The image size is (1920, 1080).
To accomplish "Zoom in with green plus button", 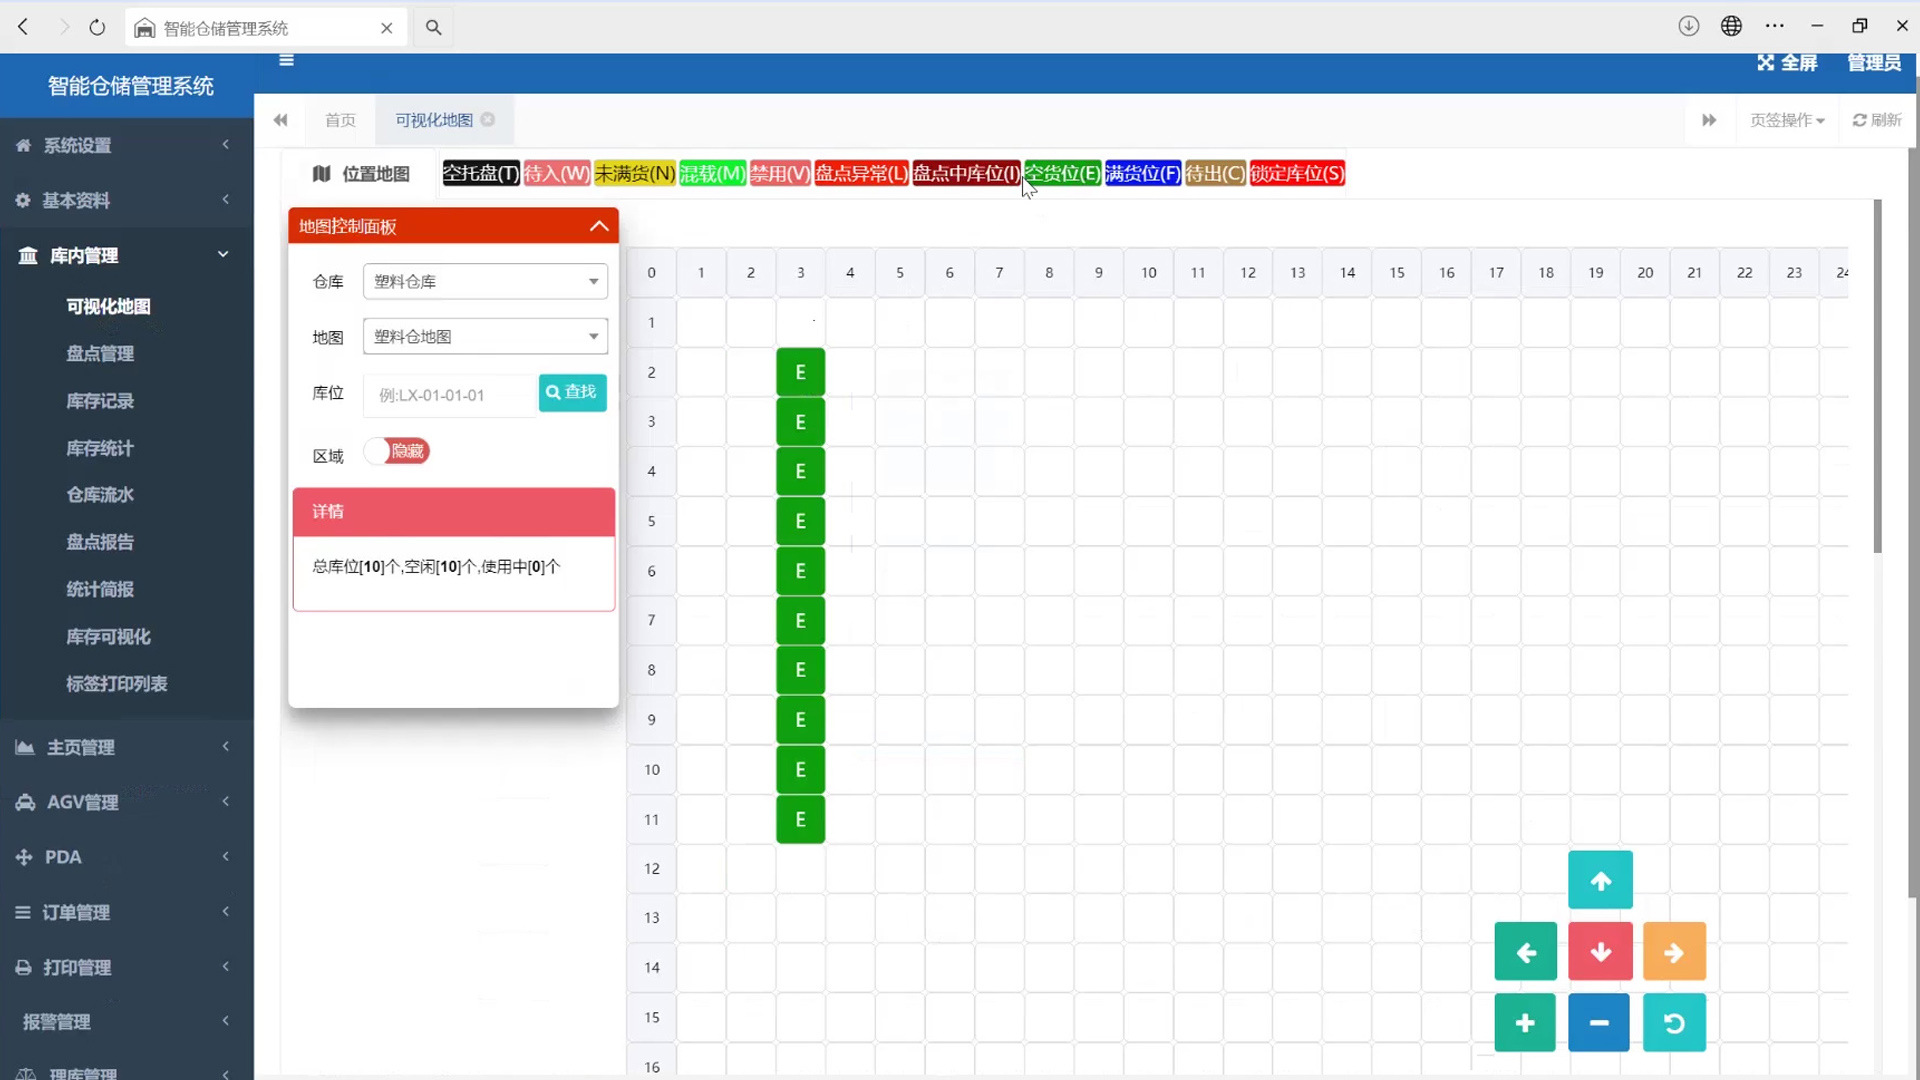I will [1525, 1023].
